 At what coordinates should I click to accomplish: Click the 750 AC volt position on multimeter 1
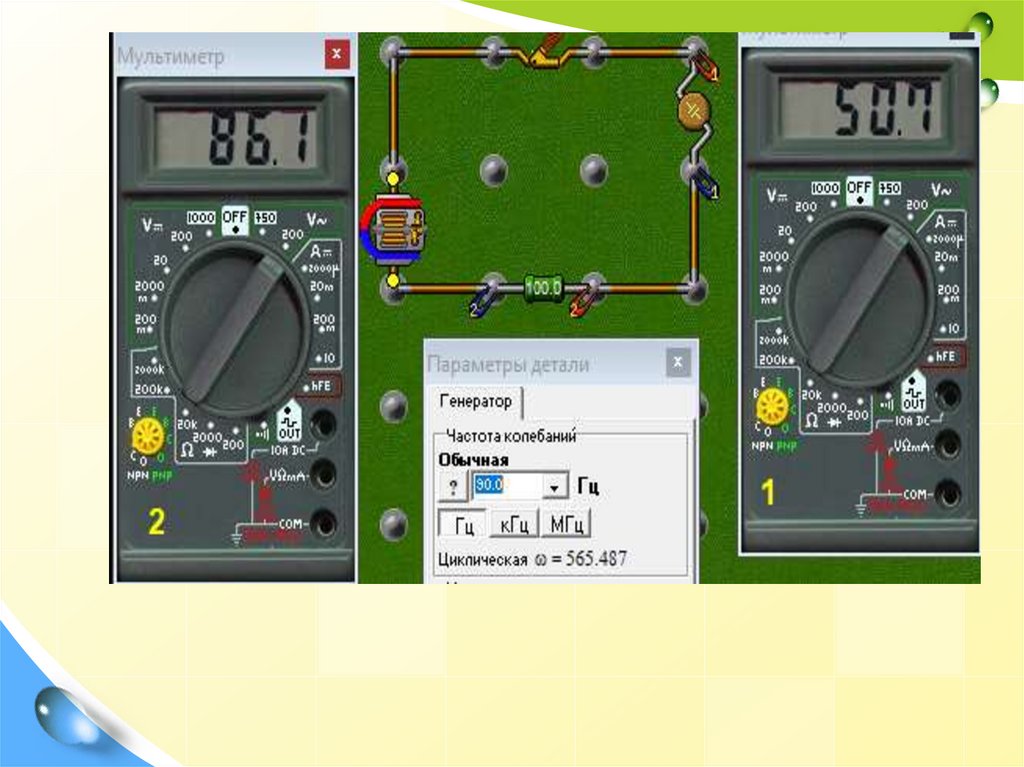tap(889, 188)
